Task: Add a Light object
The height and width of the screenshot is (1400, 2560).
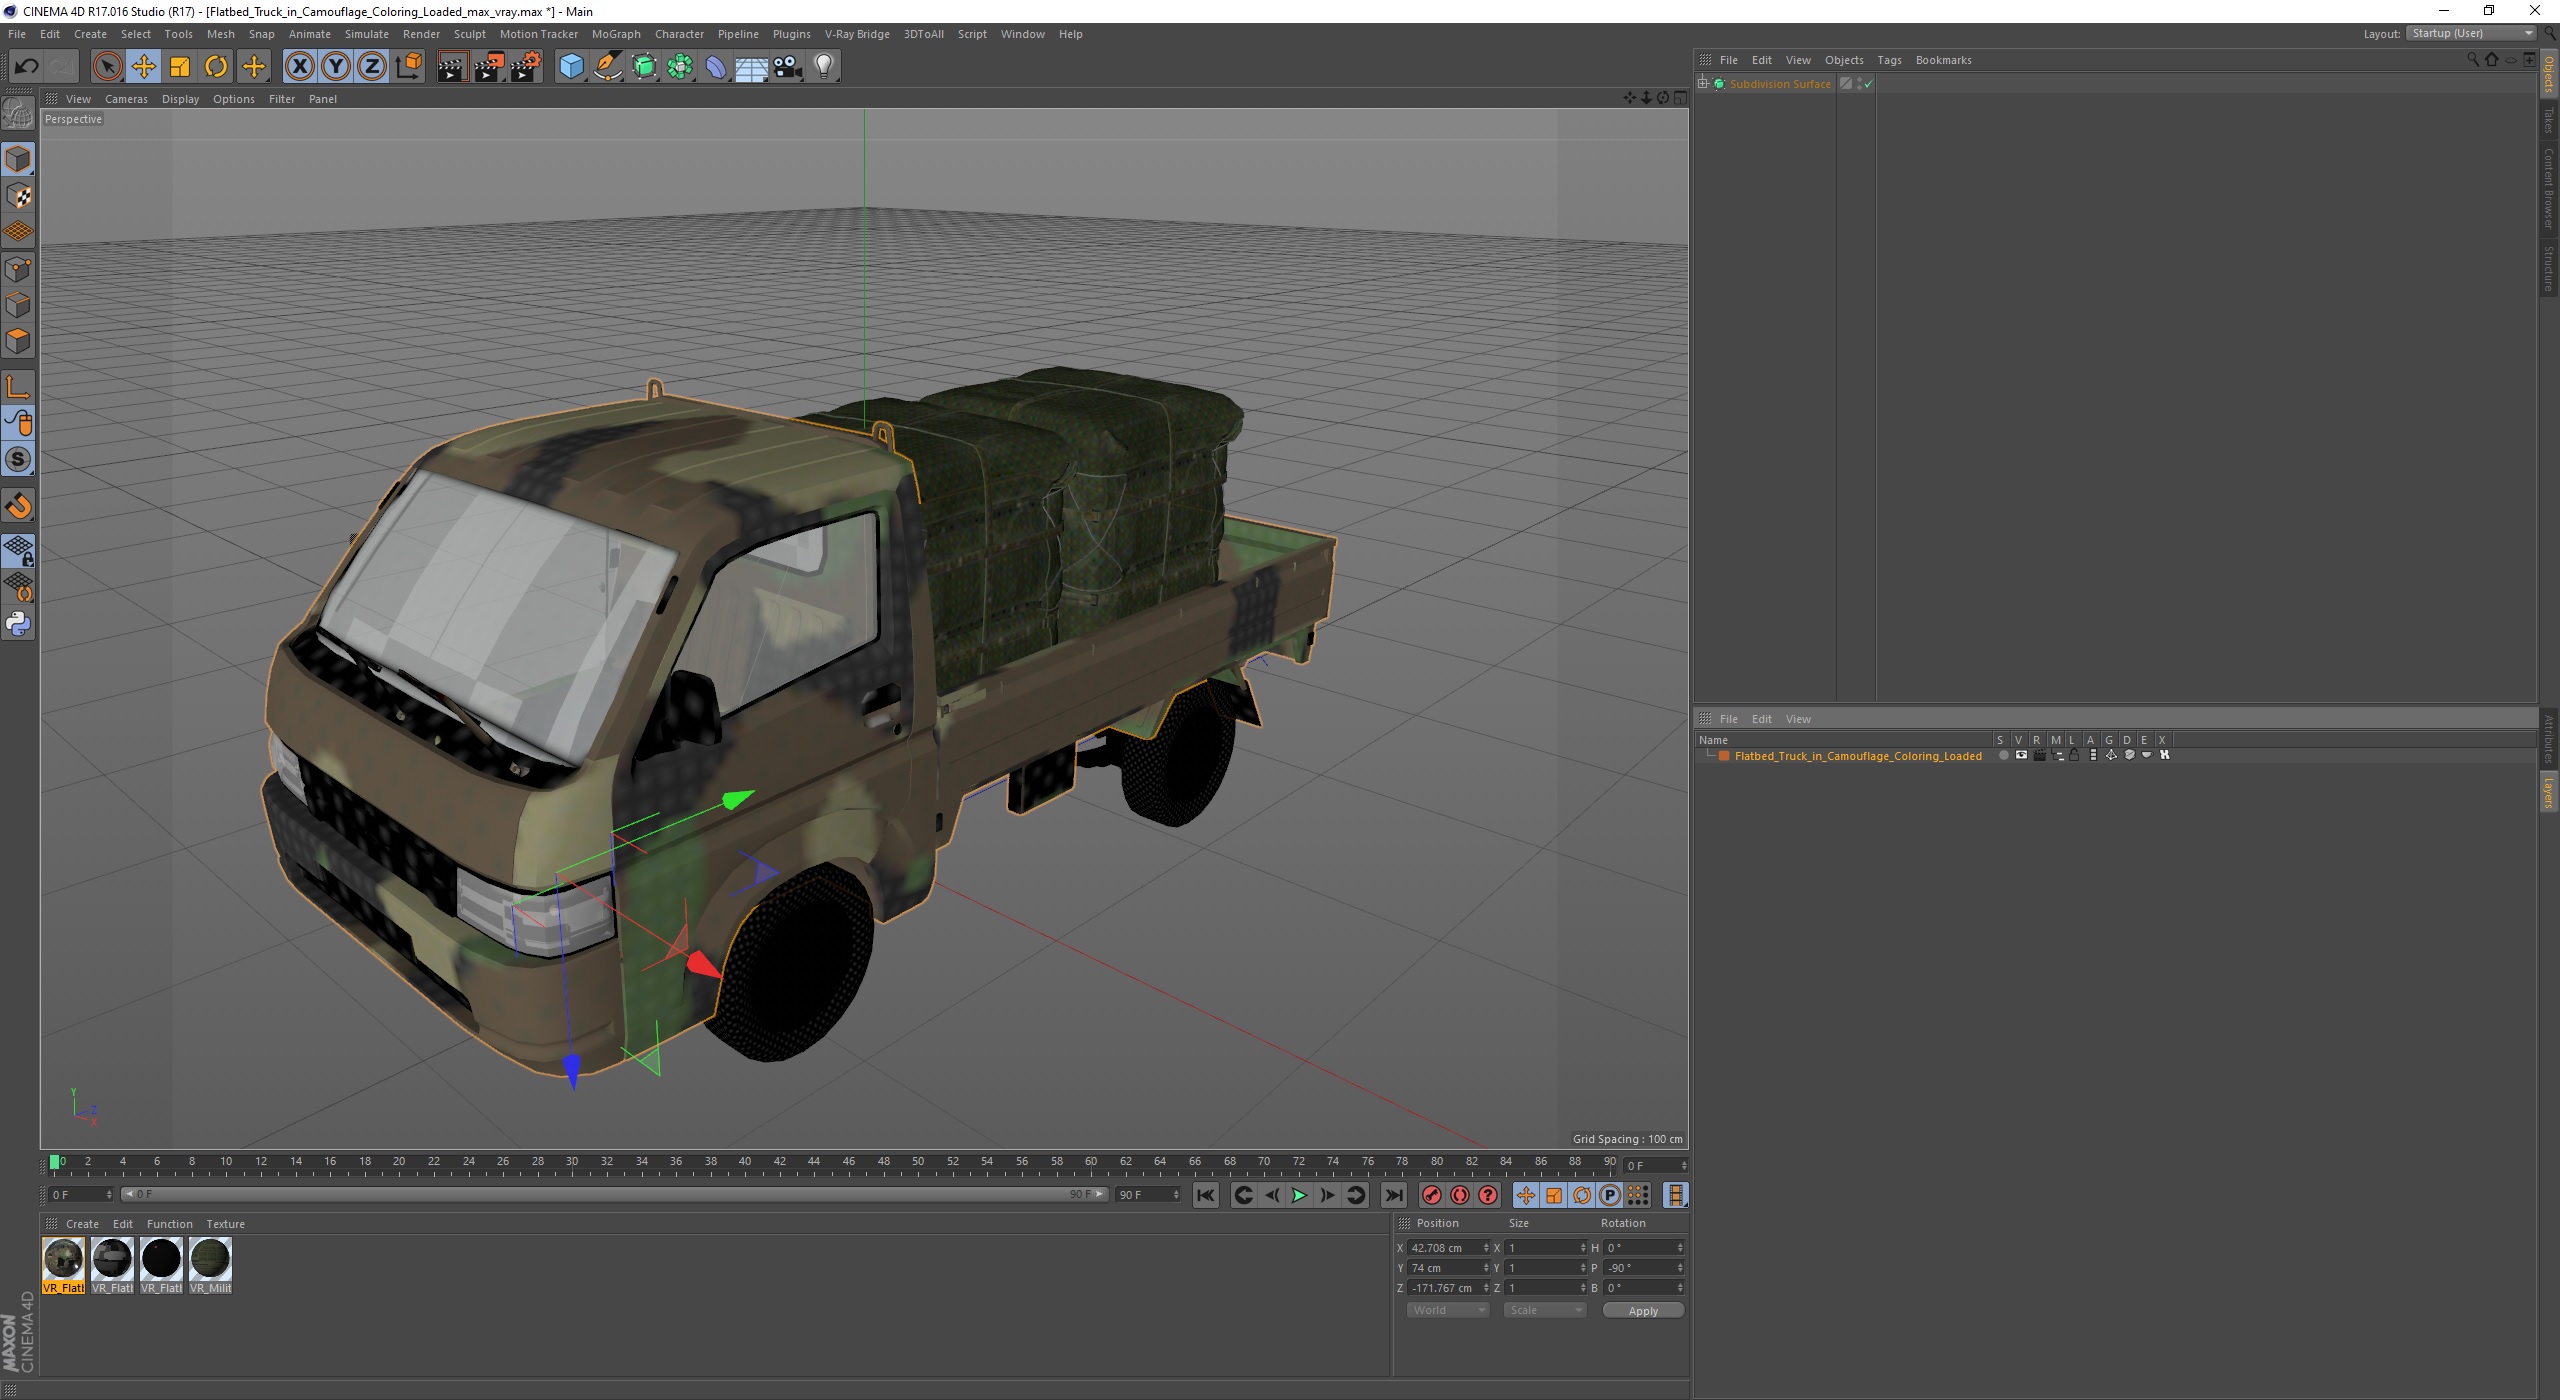Action: (x=824, y=67)
